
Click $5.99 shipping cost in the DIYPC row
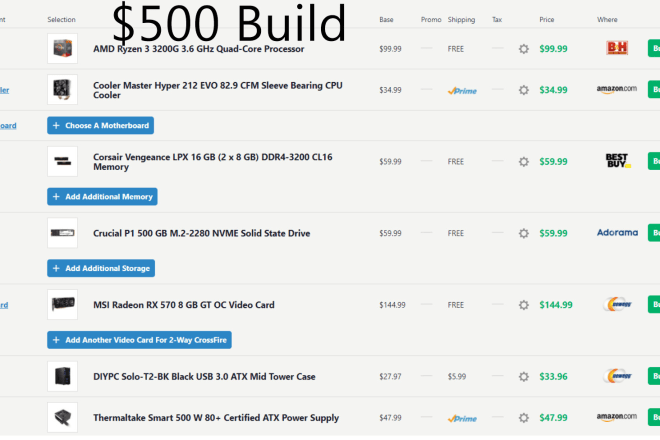pos(457,376)
